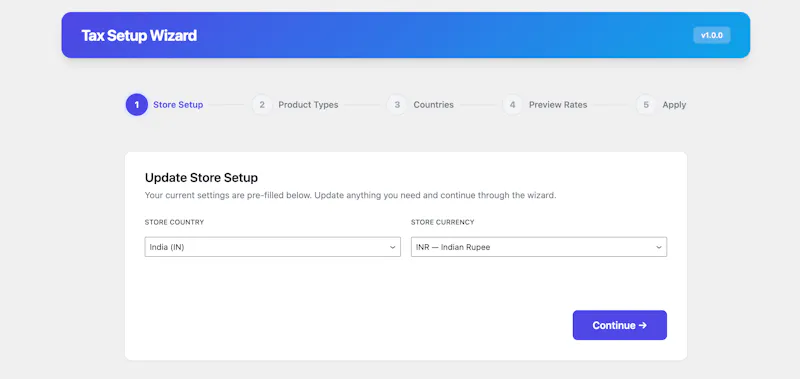Screen dimensions: 800x379
Task: Go to the Store Setup step label
Action: pyautogui.click(x=178, y=105)
